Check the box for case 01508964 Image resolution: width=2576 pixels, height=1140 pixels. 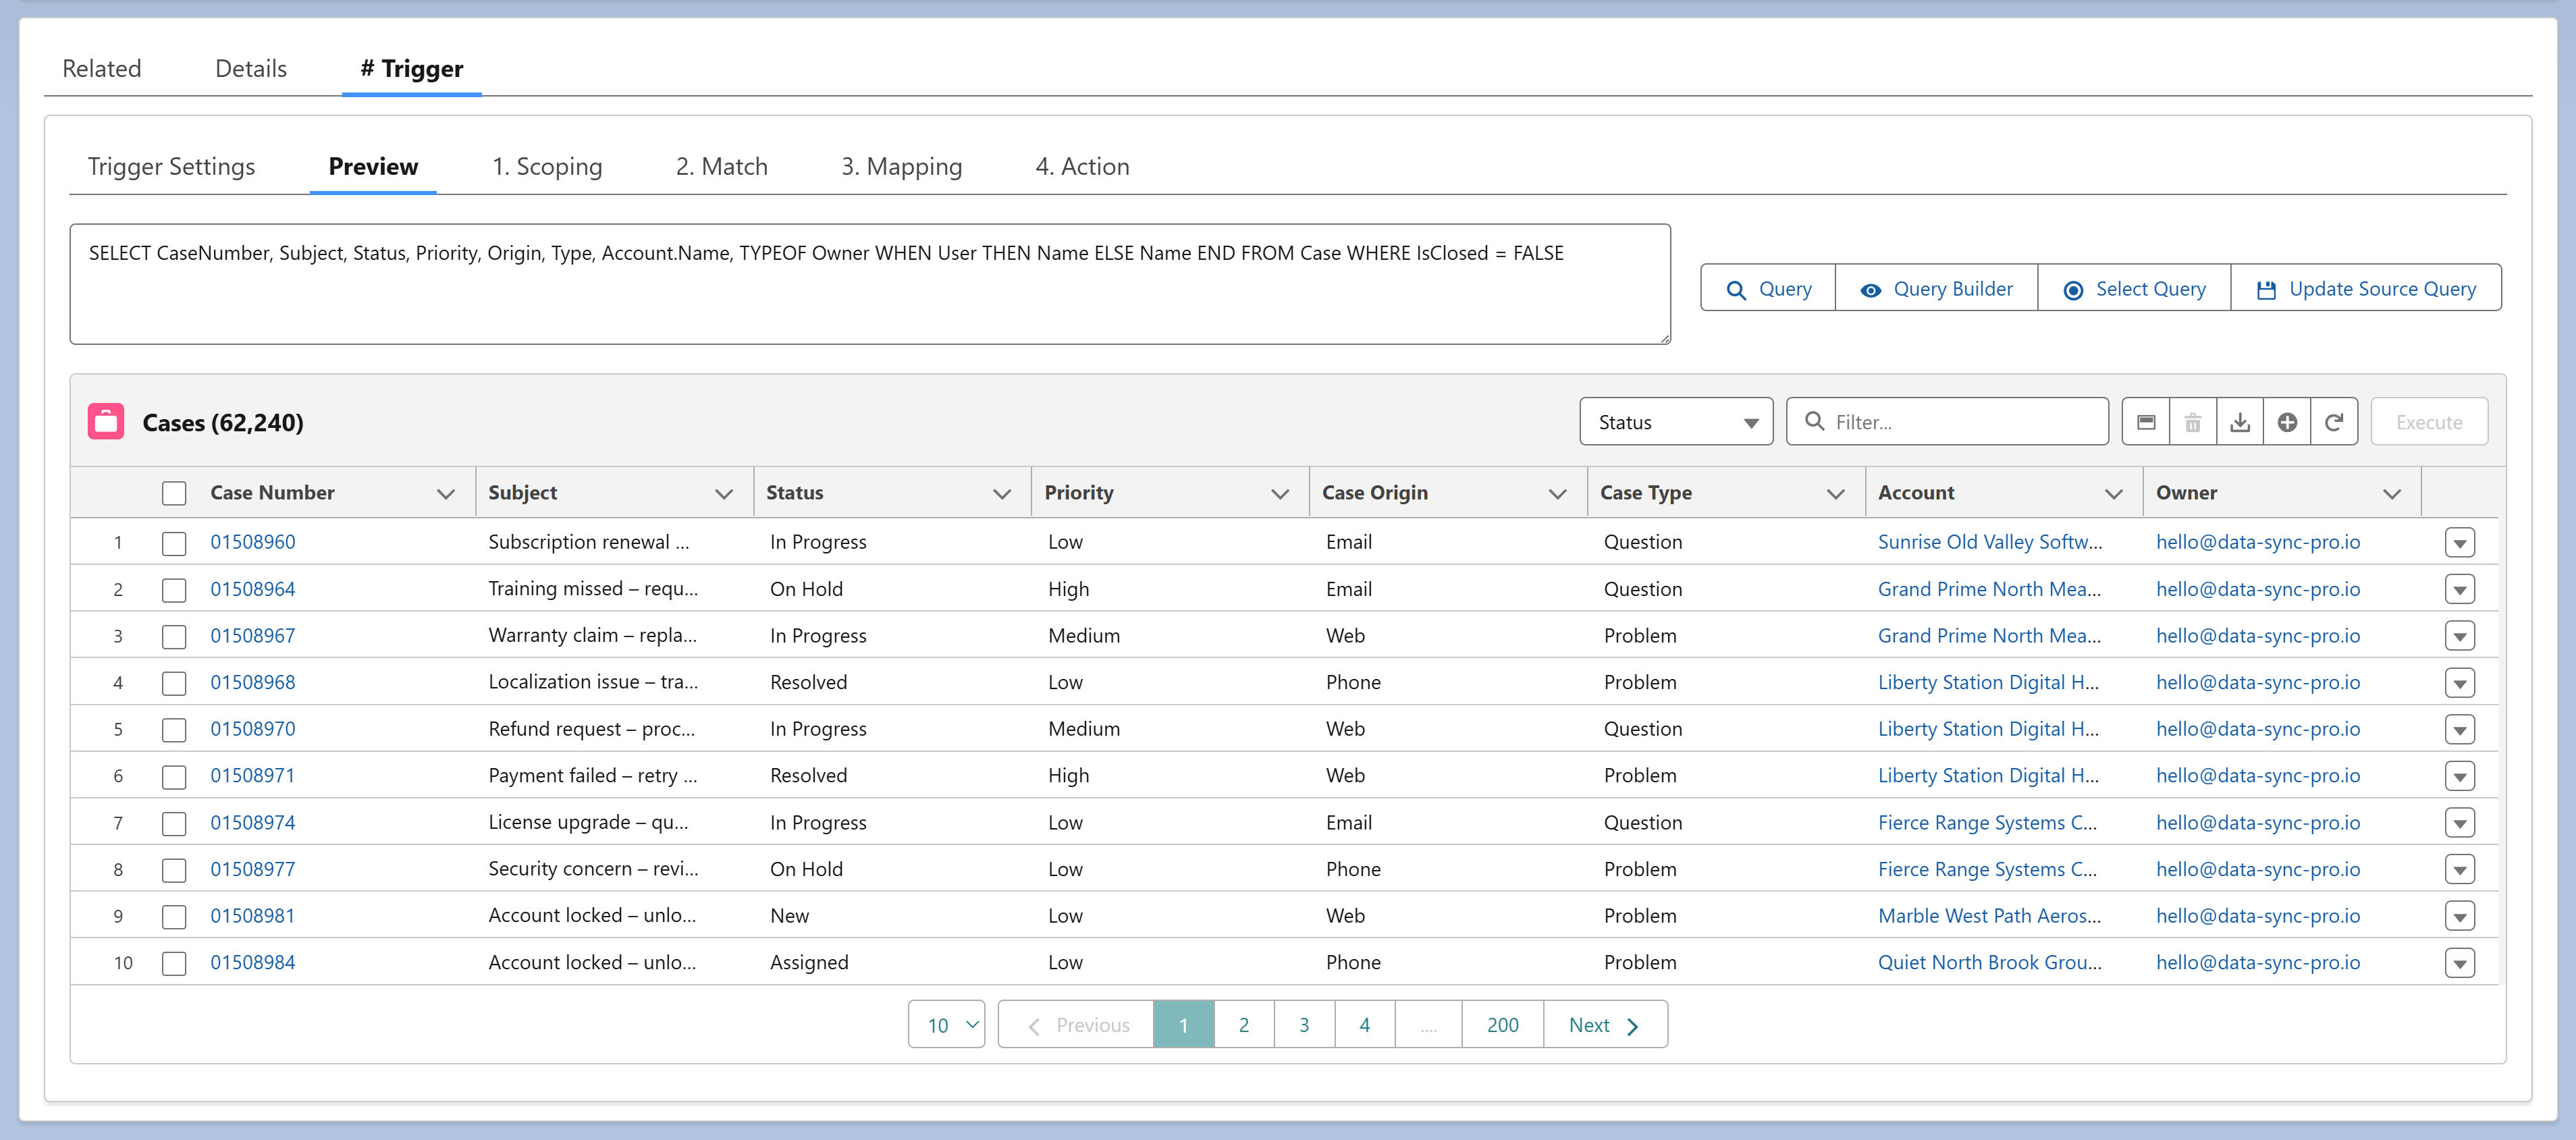coord(174,590)
